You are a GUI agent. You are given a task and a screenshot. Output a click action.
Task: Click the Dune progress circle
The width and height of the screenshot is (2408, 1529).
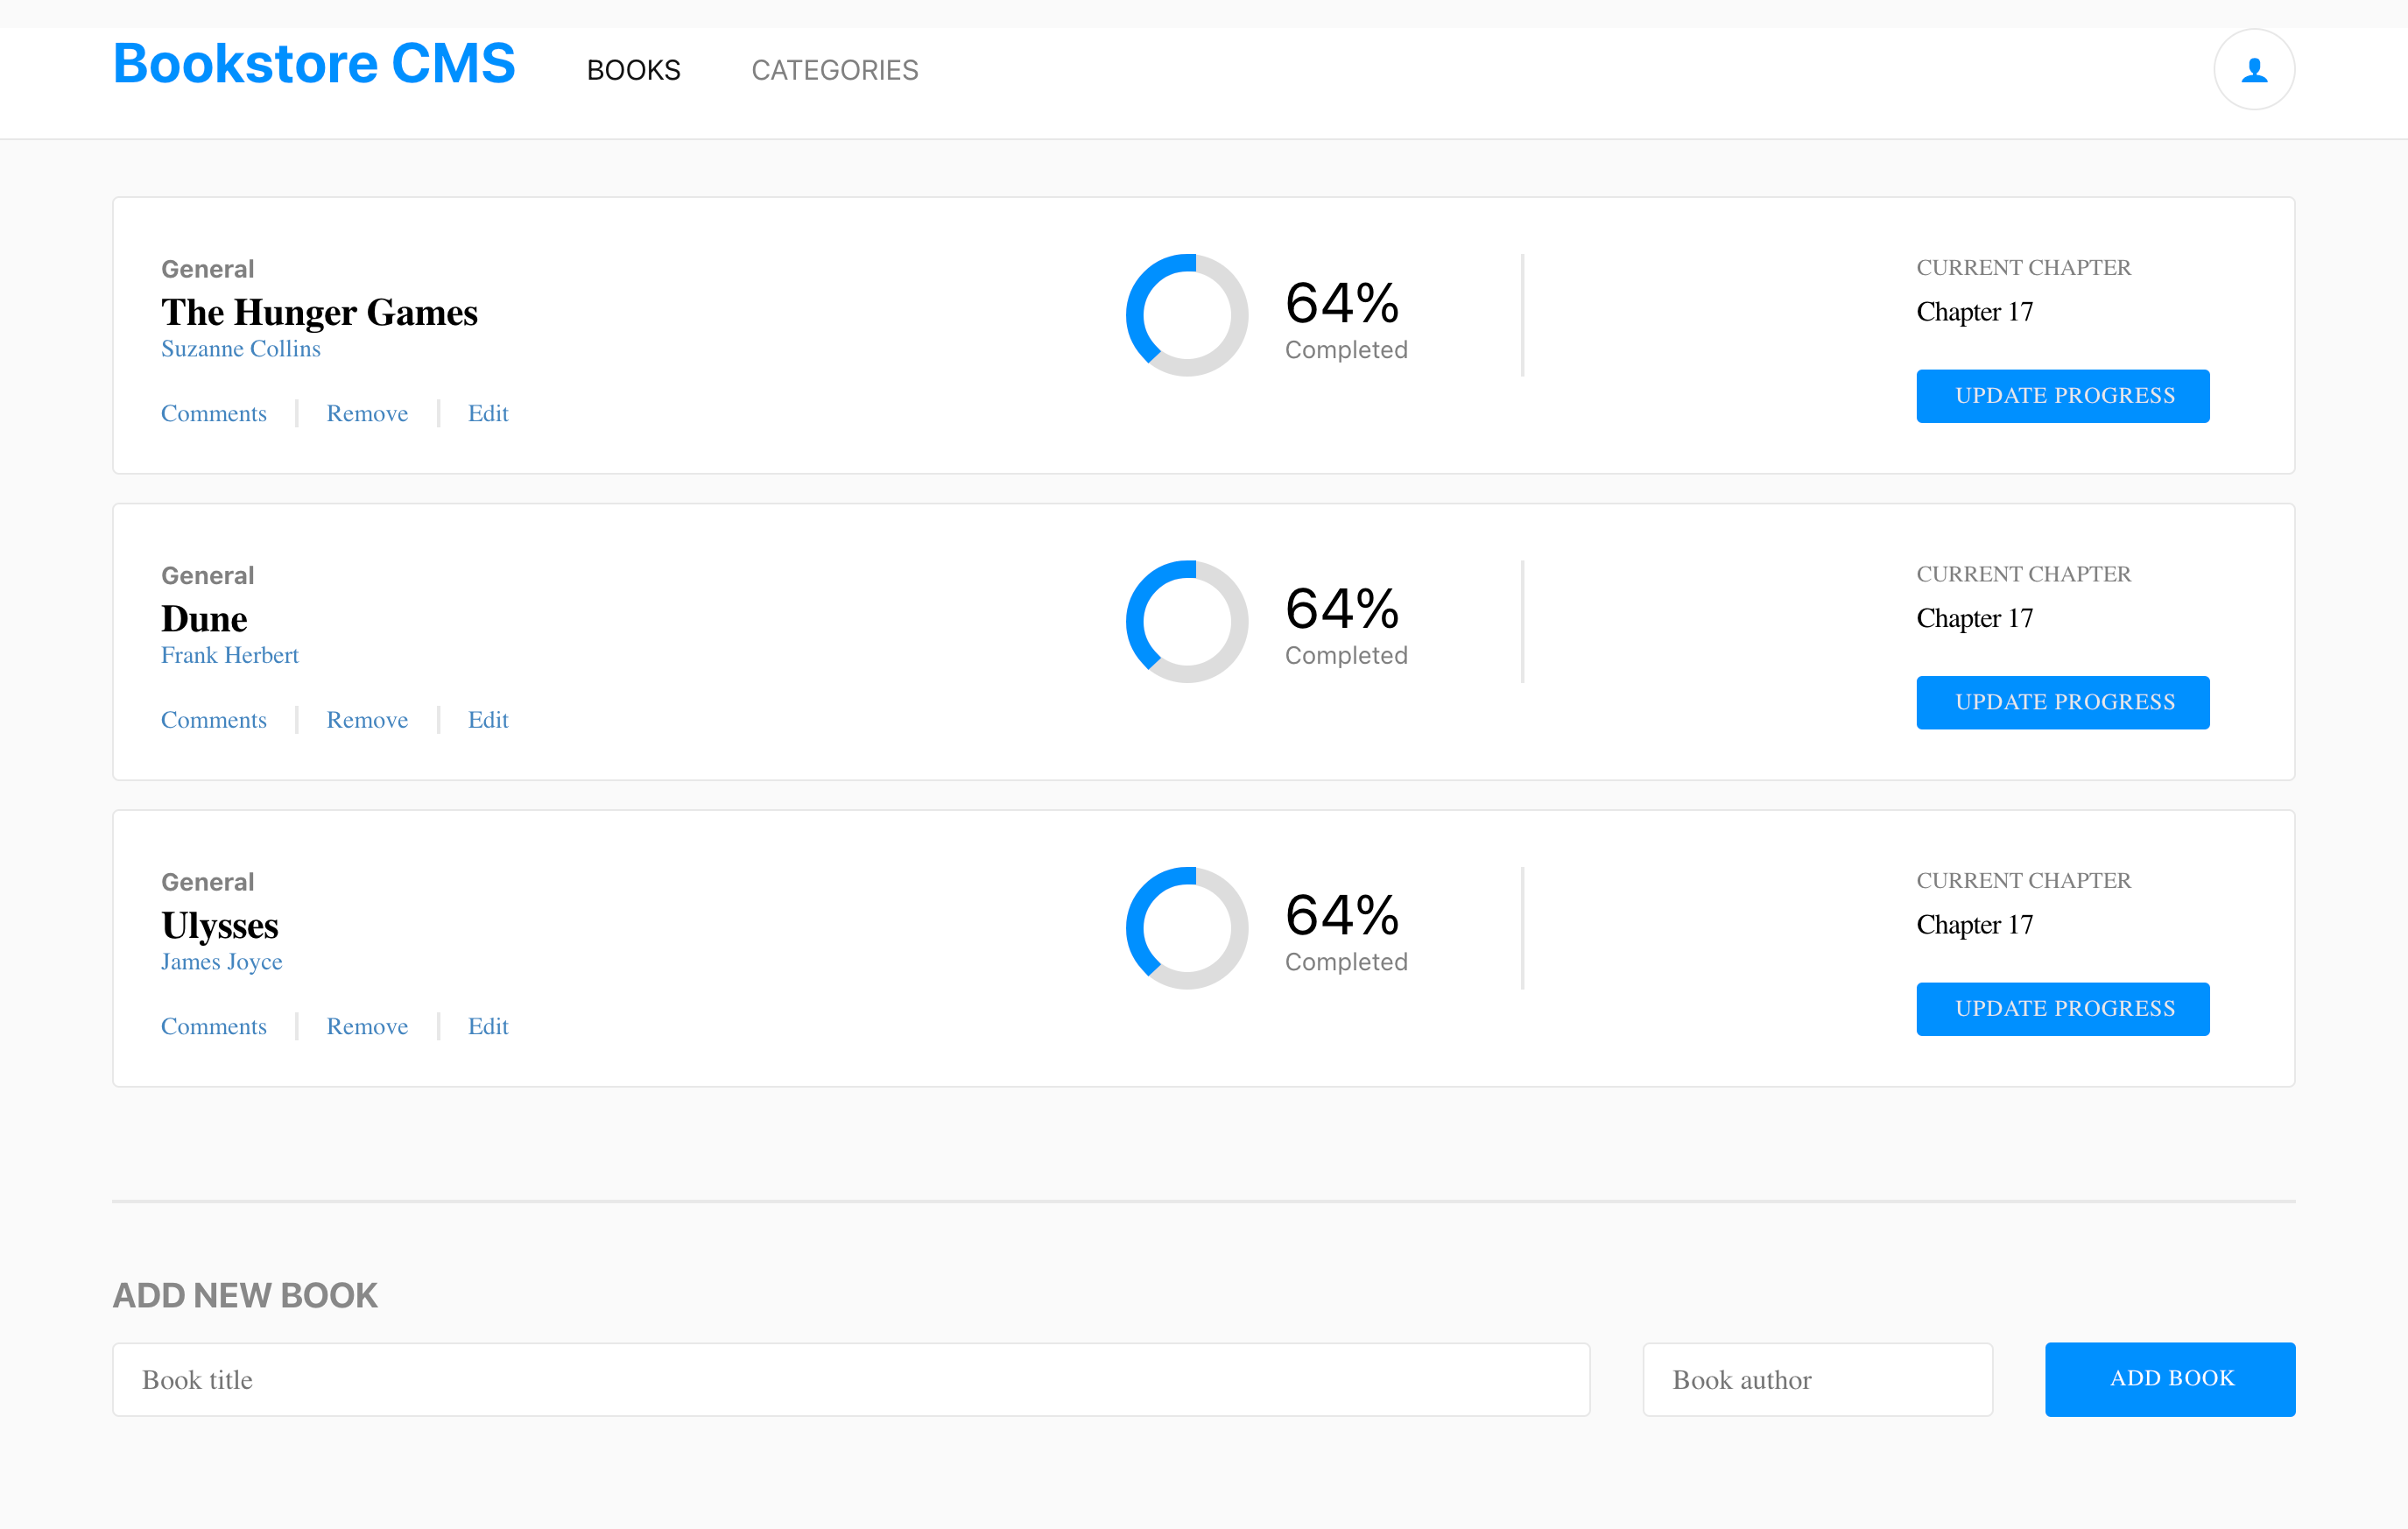coord(1186,622)
